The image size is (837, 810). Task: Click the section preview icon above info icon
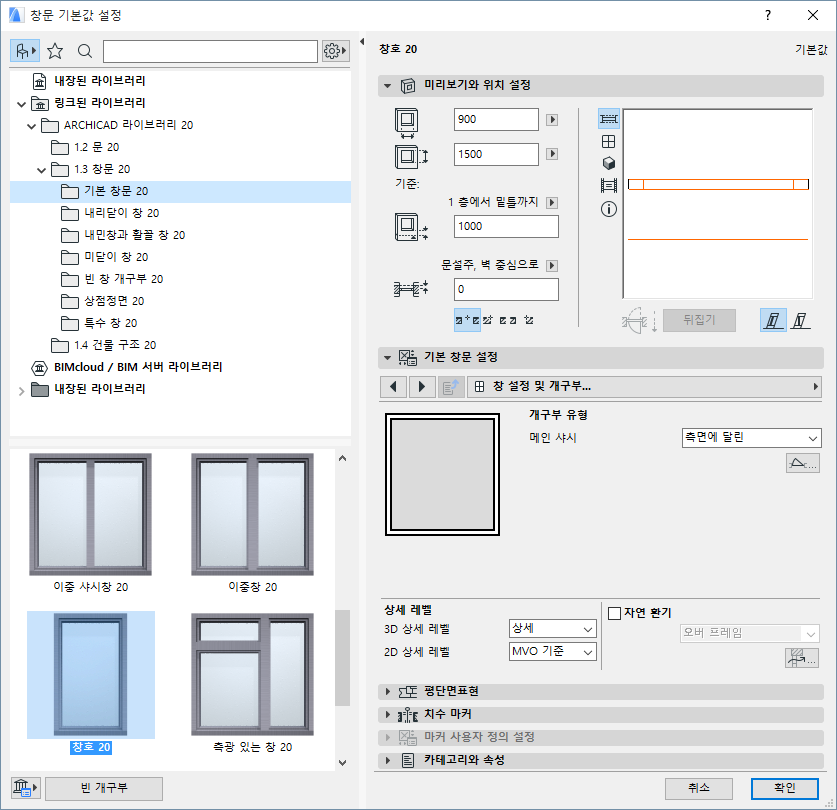click(609, 187)
